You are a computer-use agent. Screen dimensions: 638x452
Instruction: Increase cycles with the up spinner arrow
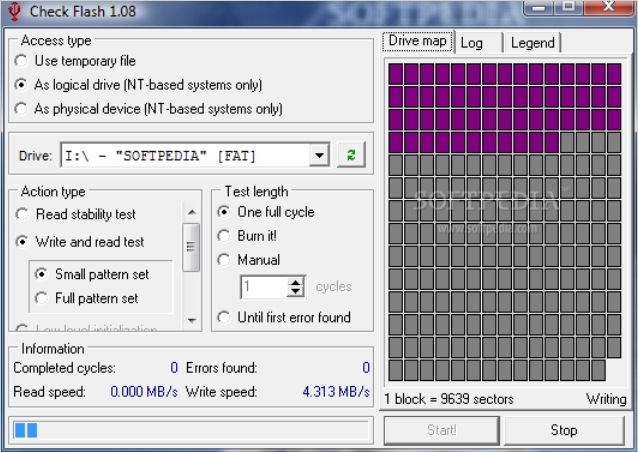296,282
